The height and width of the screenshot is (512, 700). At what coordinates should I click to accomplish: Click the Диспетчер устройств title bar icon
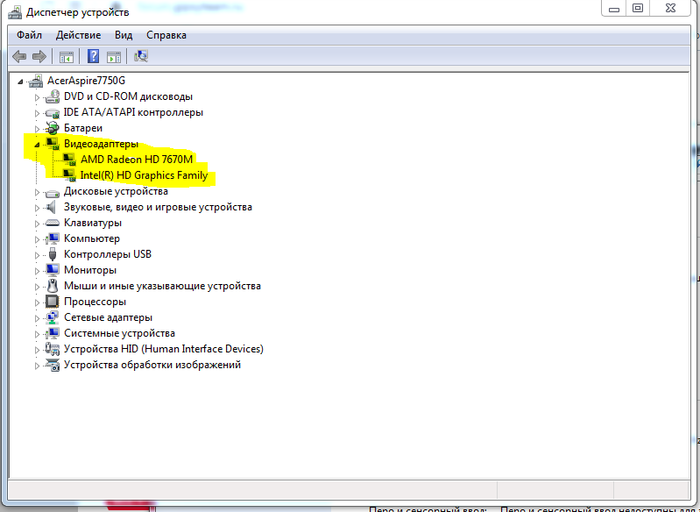coord(15,12)
